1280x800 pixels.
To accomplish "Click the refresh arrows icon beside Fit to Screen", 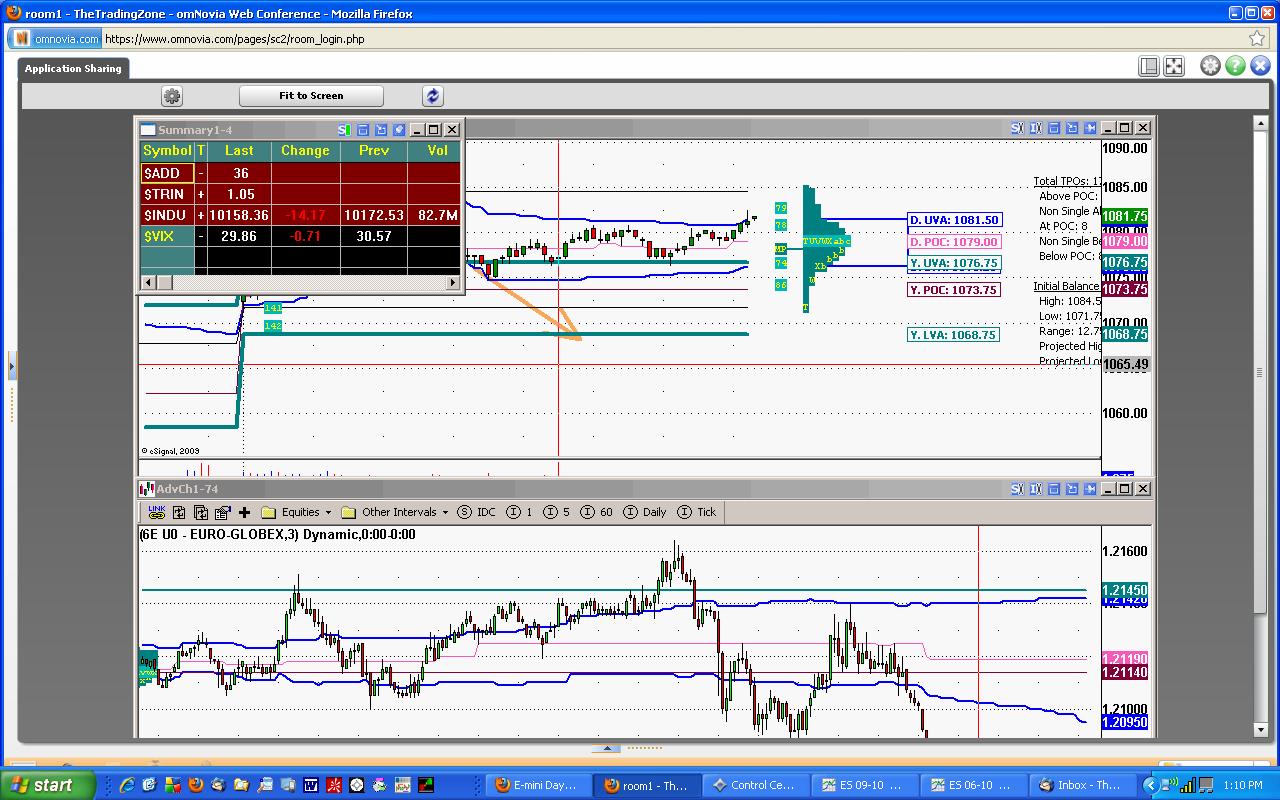I will tap(432, 96).
